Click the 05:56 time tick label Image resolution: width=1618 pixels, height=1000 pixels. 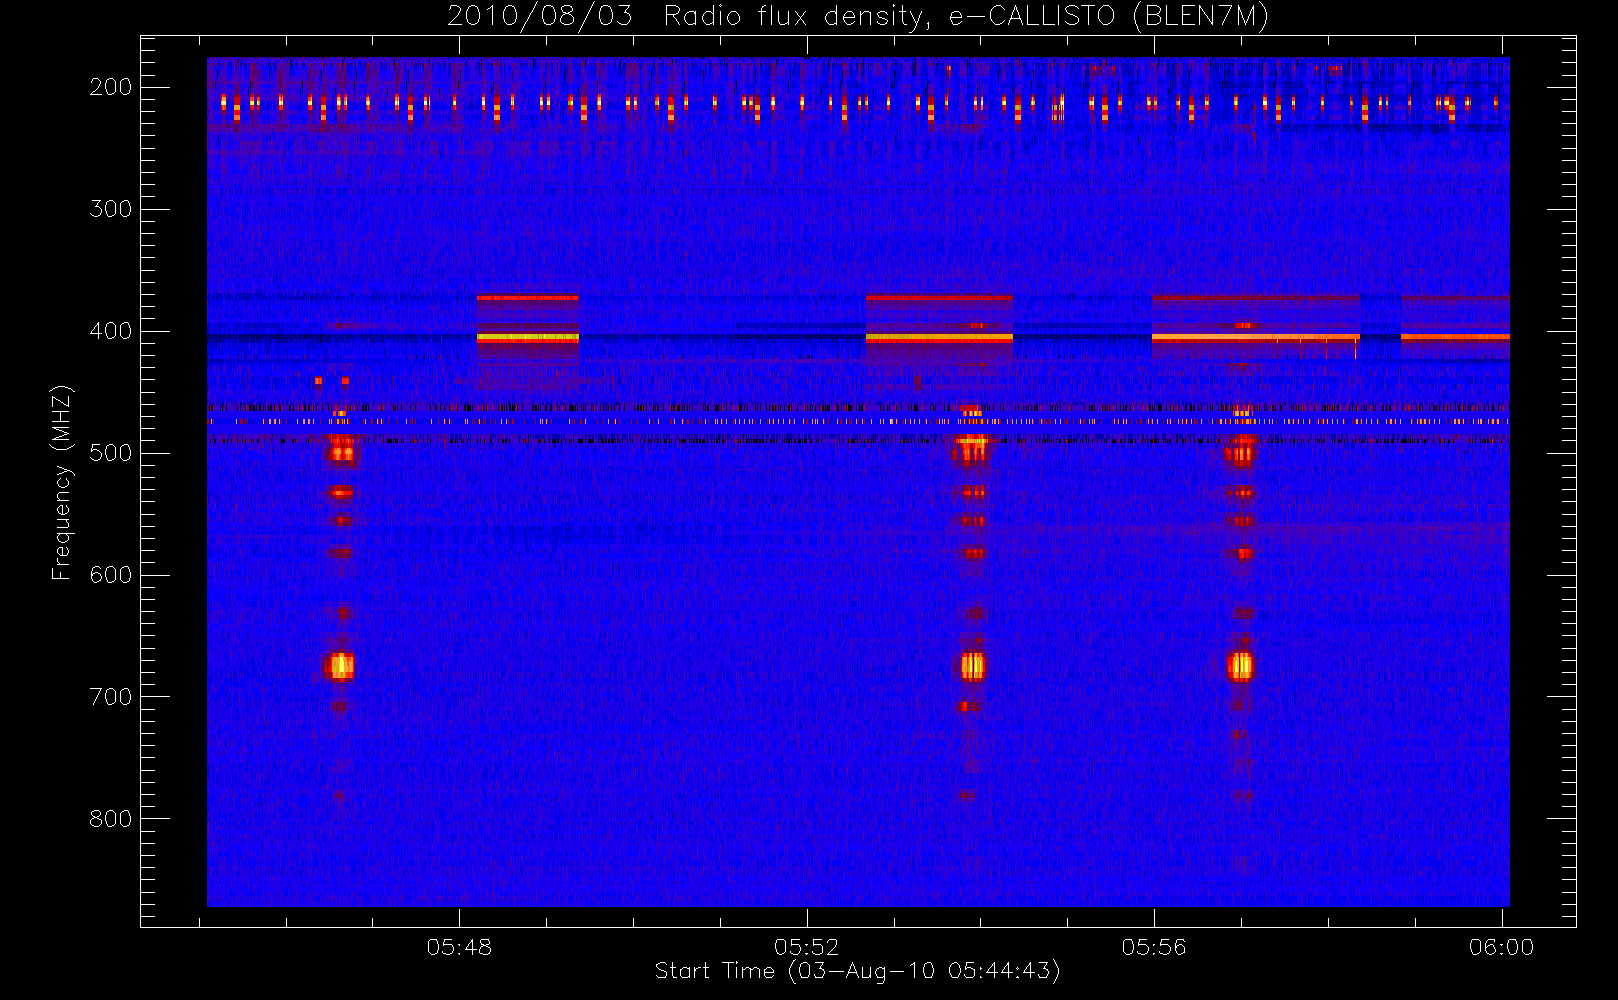(1153, 947)
